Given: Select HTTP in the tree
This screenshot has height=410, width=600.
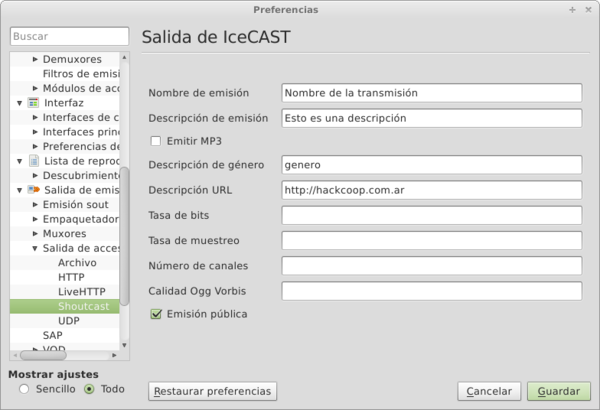Looking at the screenshot, I should coord(71,277).
